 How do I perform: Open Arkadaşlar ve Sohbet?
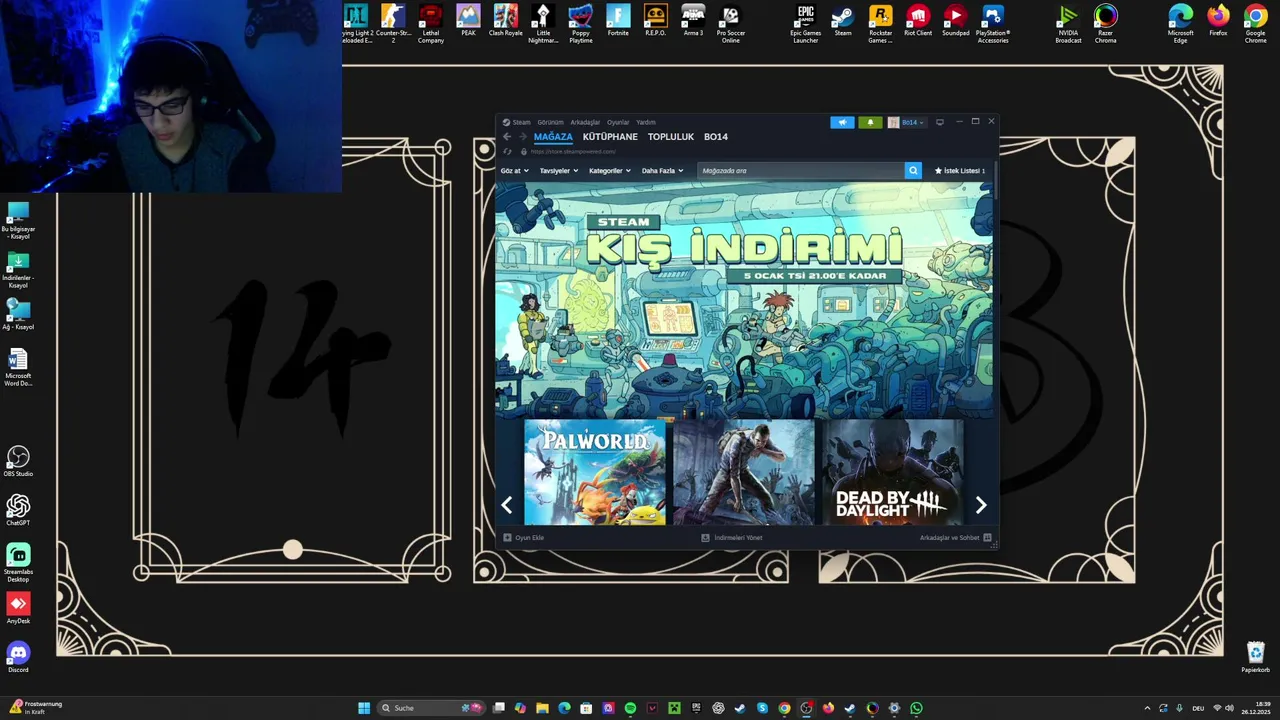click(x=955, y=538)
